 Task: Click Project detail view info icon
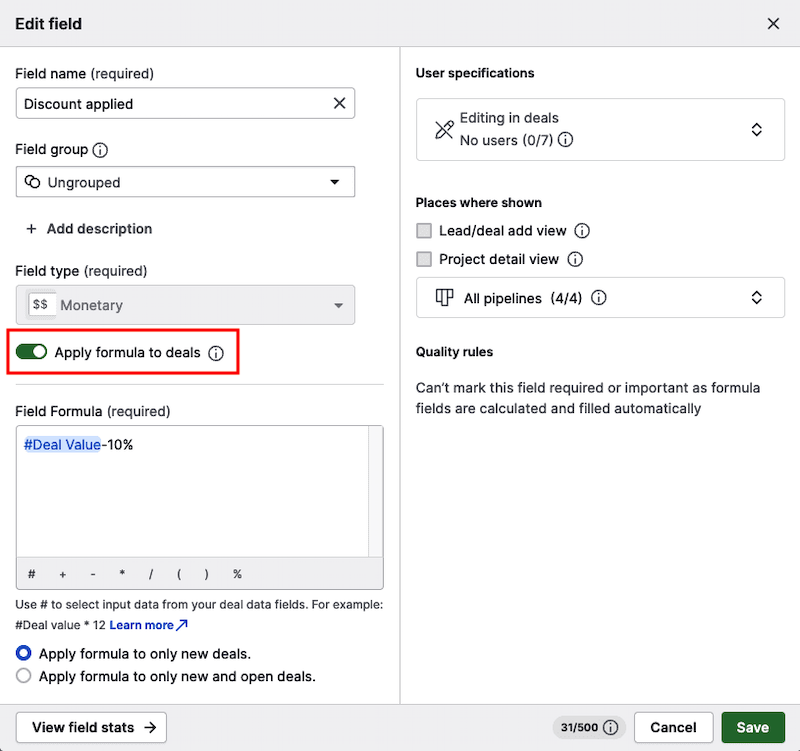[x=575, y=259]
